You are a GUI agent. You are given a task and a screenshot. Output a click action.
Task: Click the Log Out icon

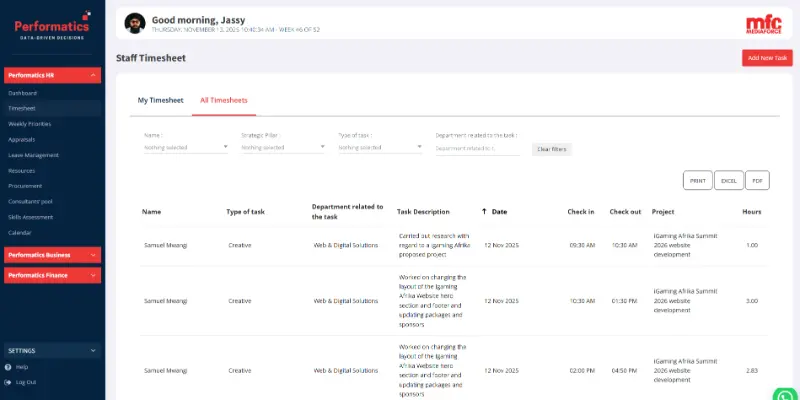tap(8, 382)
